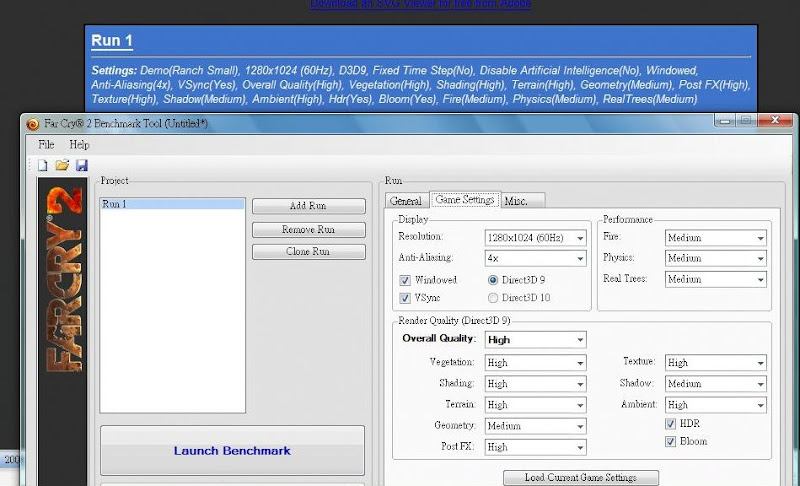
Task: Expand the Vegetation quality dropdown
Action: (535, 363)
